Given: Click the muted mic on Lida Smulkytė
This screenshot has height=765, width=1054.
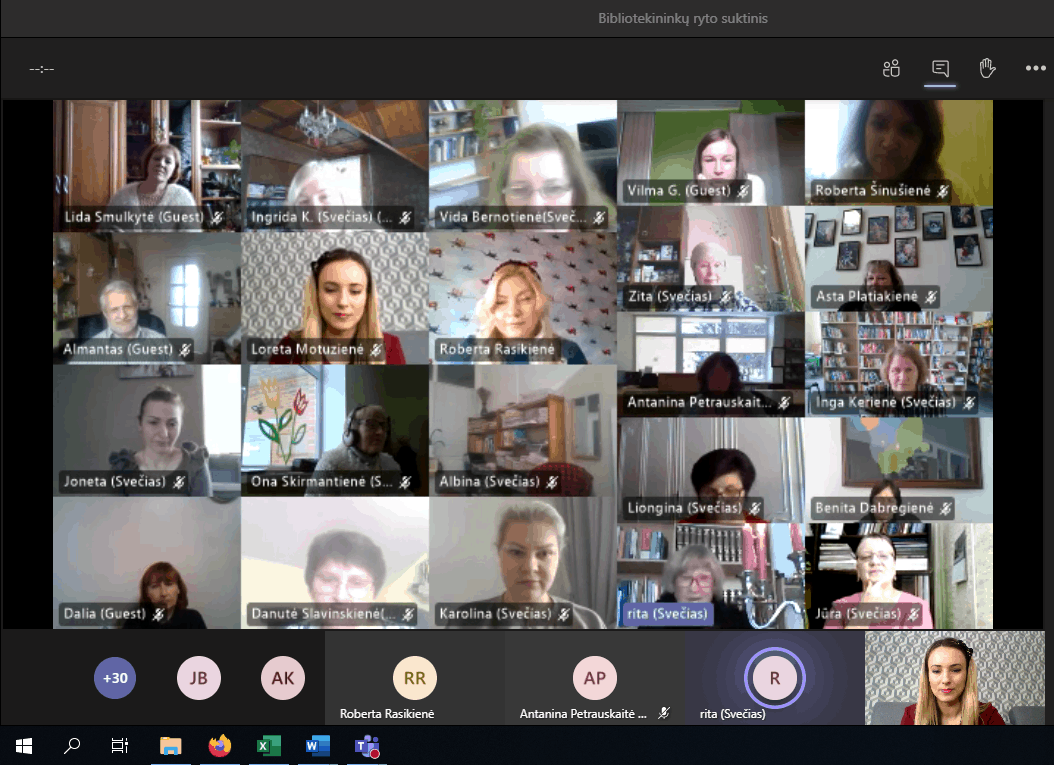Looking at the screenshot, I should (217, 217).
